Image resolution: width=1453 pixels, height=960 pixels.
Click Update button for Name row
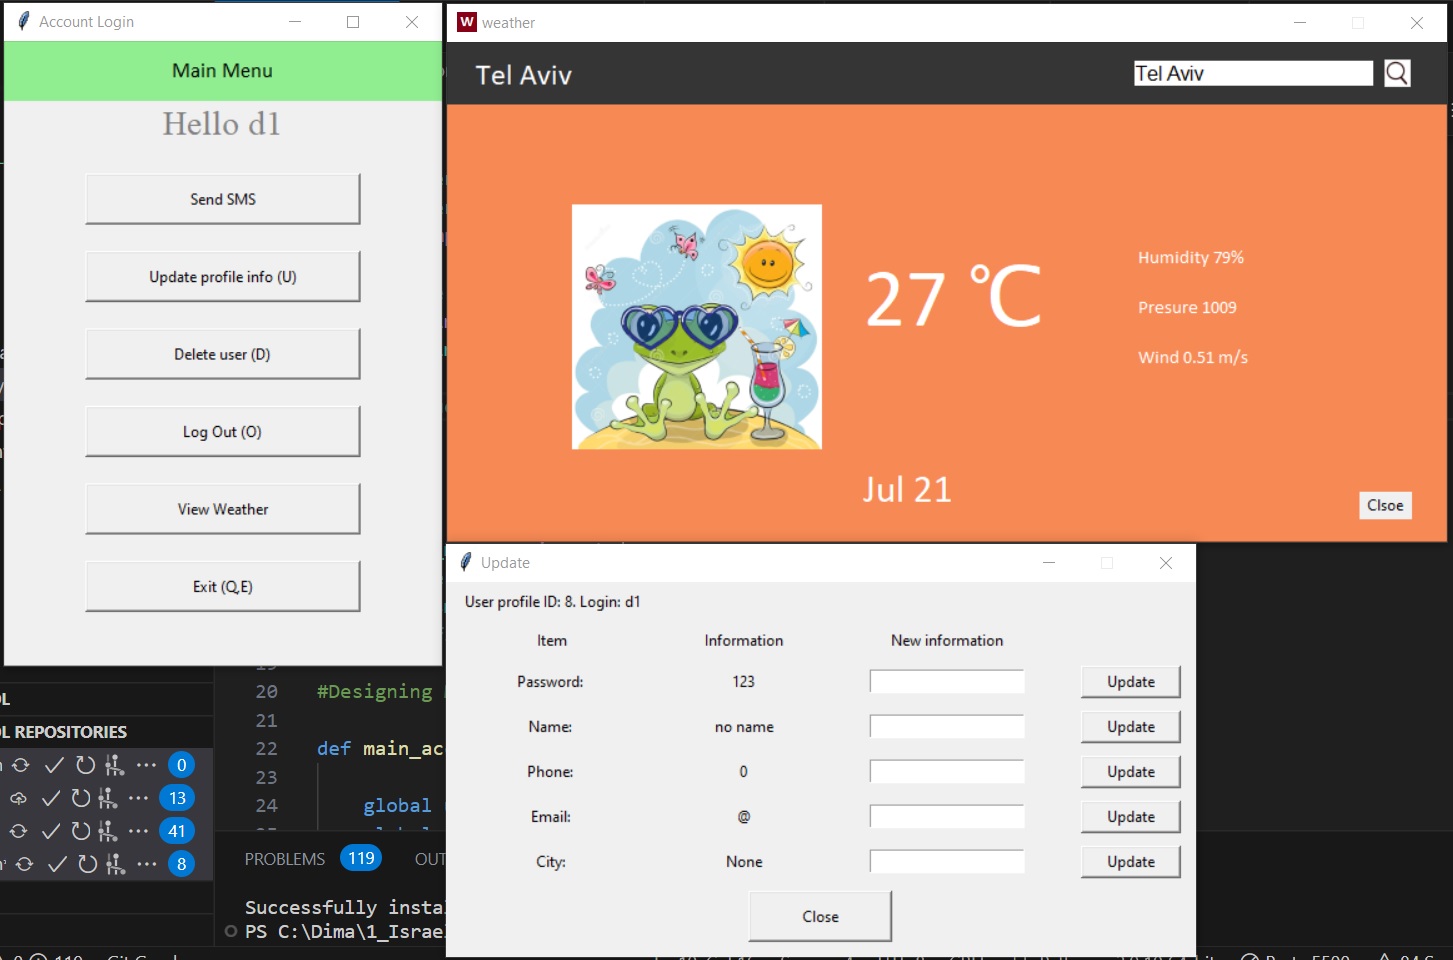pos(1131,727)
